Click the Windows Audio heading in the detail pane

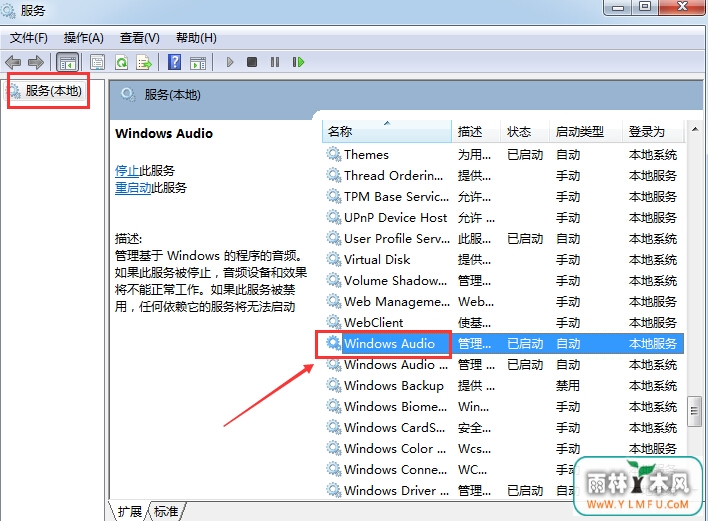point(164,134)
